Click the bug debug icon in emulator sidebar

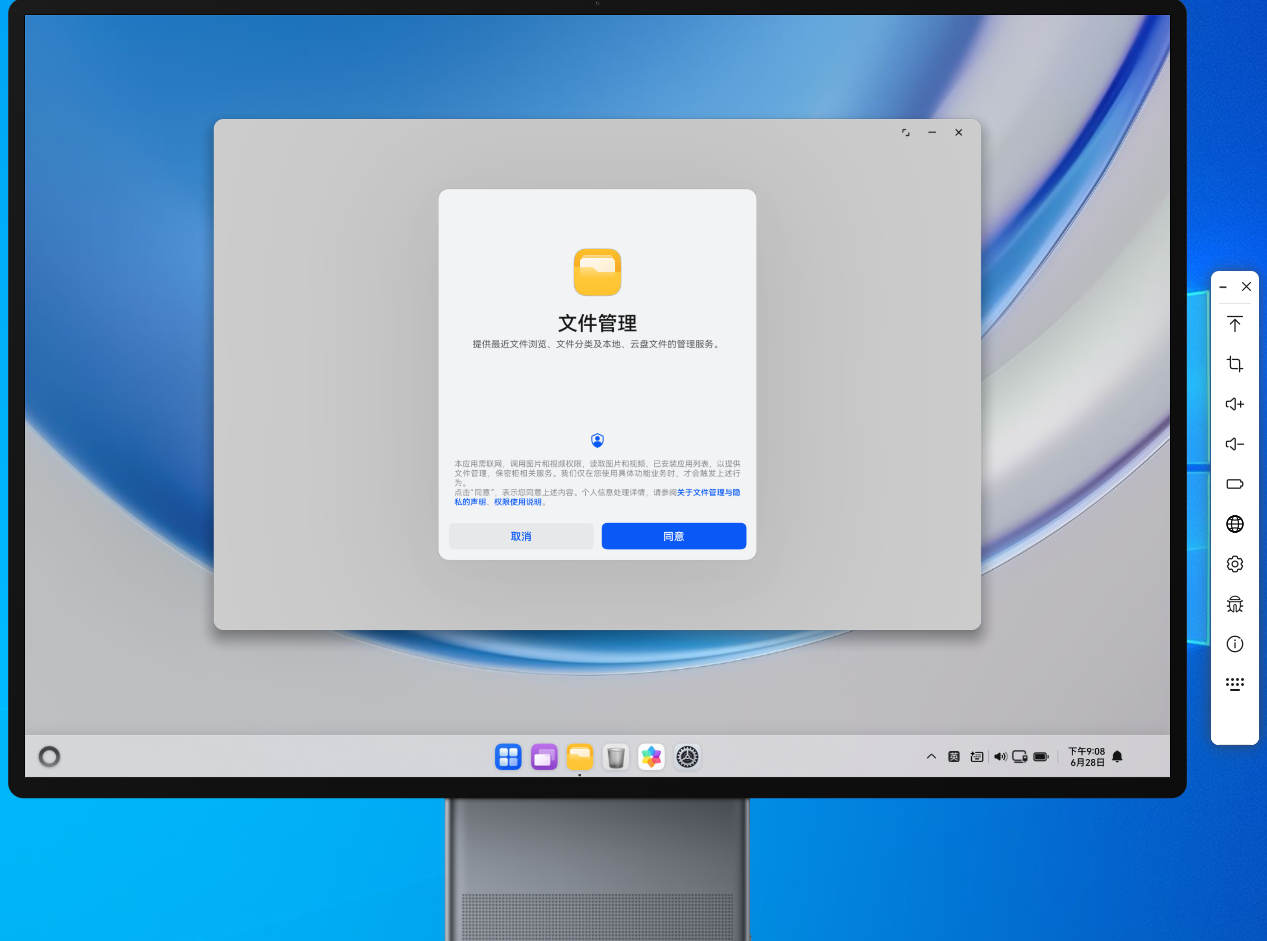(x=1234, y=604)
